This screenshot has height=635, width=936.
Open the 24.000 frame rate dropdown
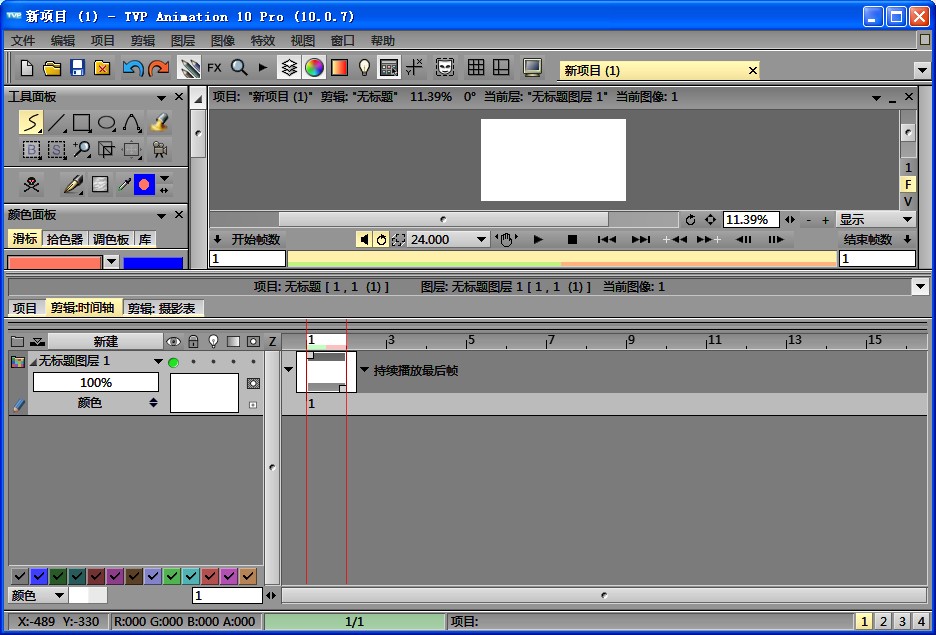480,239
